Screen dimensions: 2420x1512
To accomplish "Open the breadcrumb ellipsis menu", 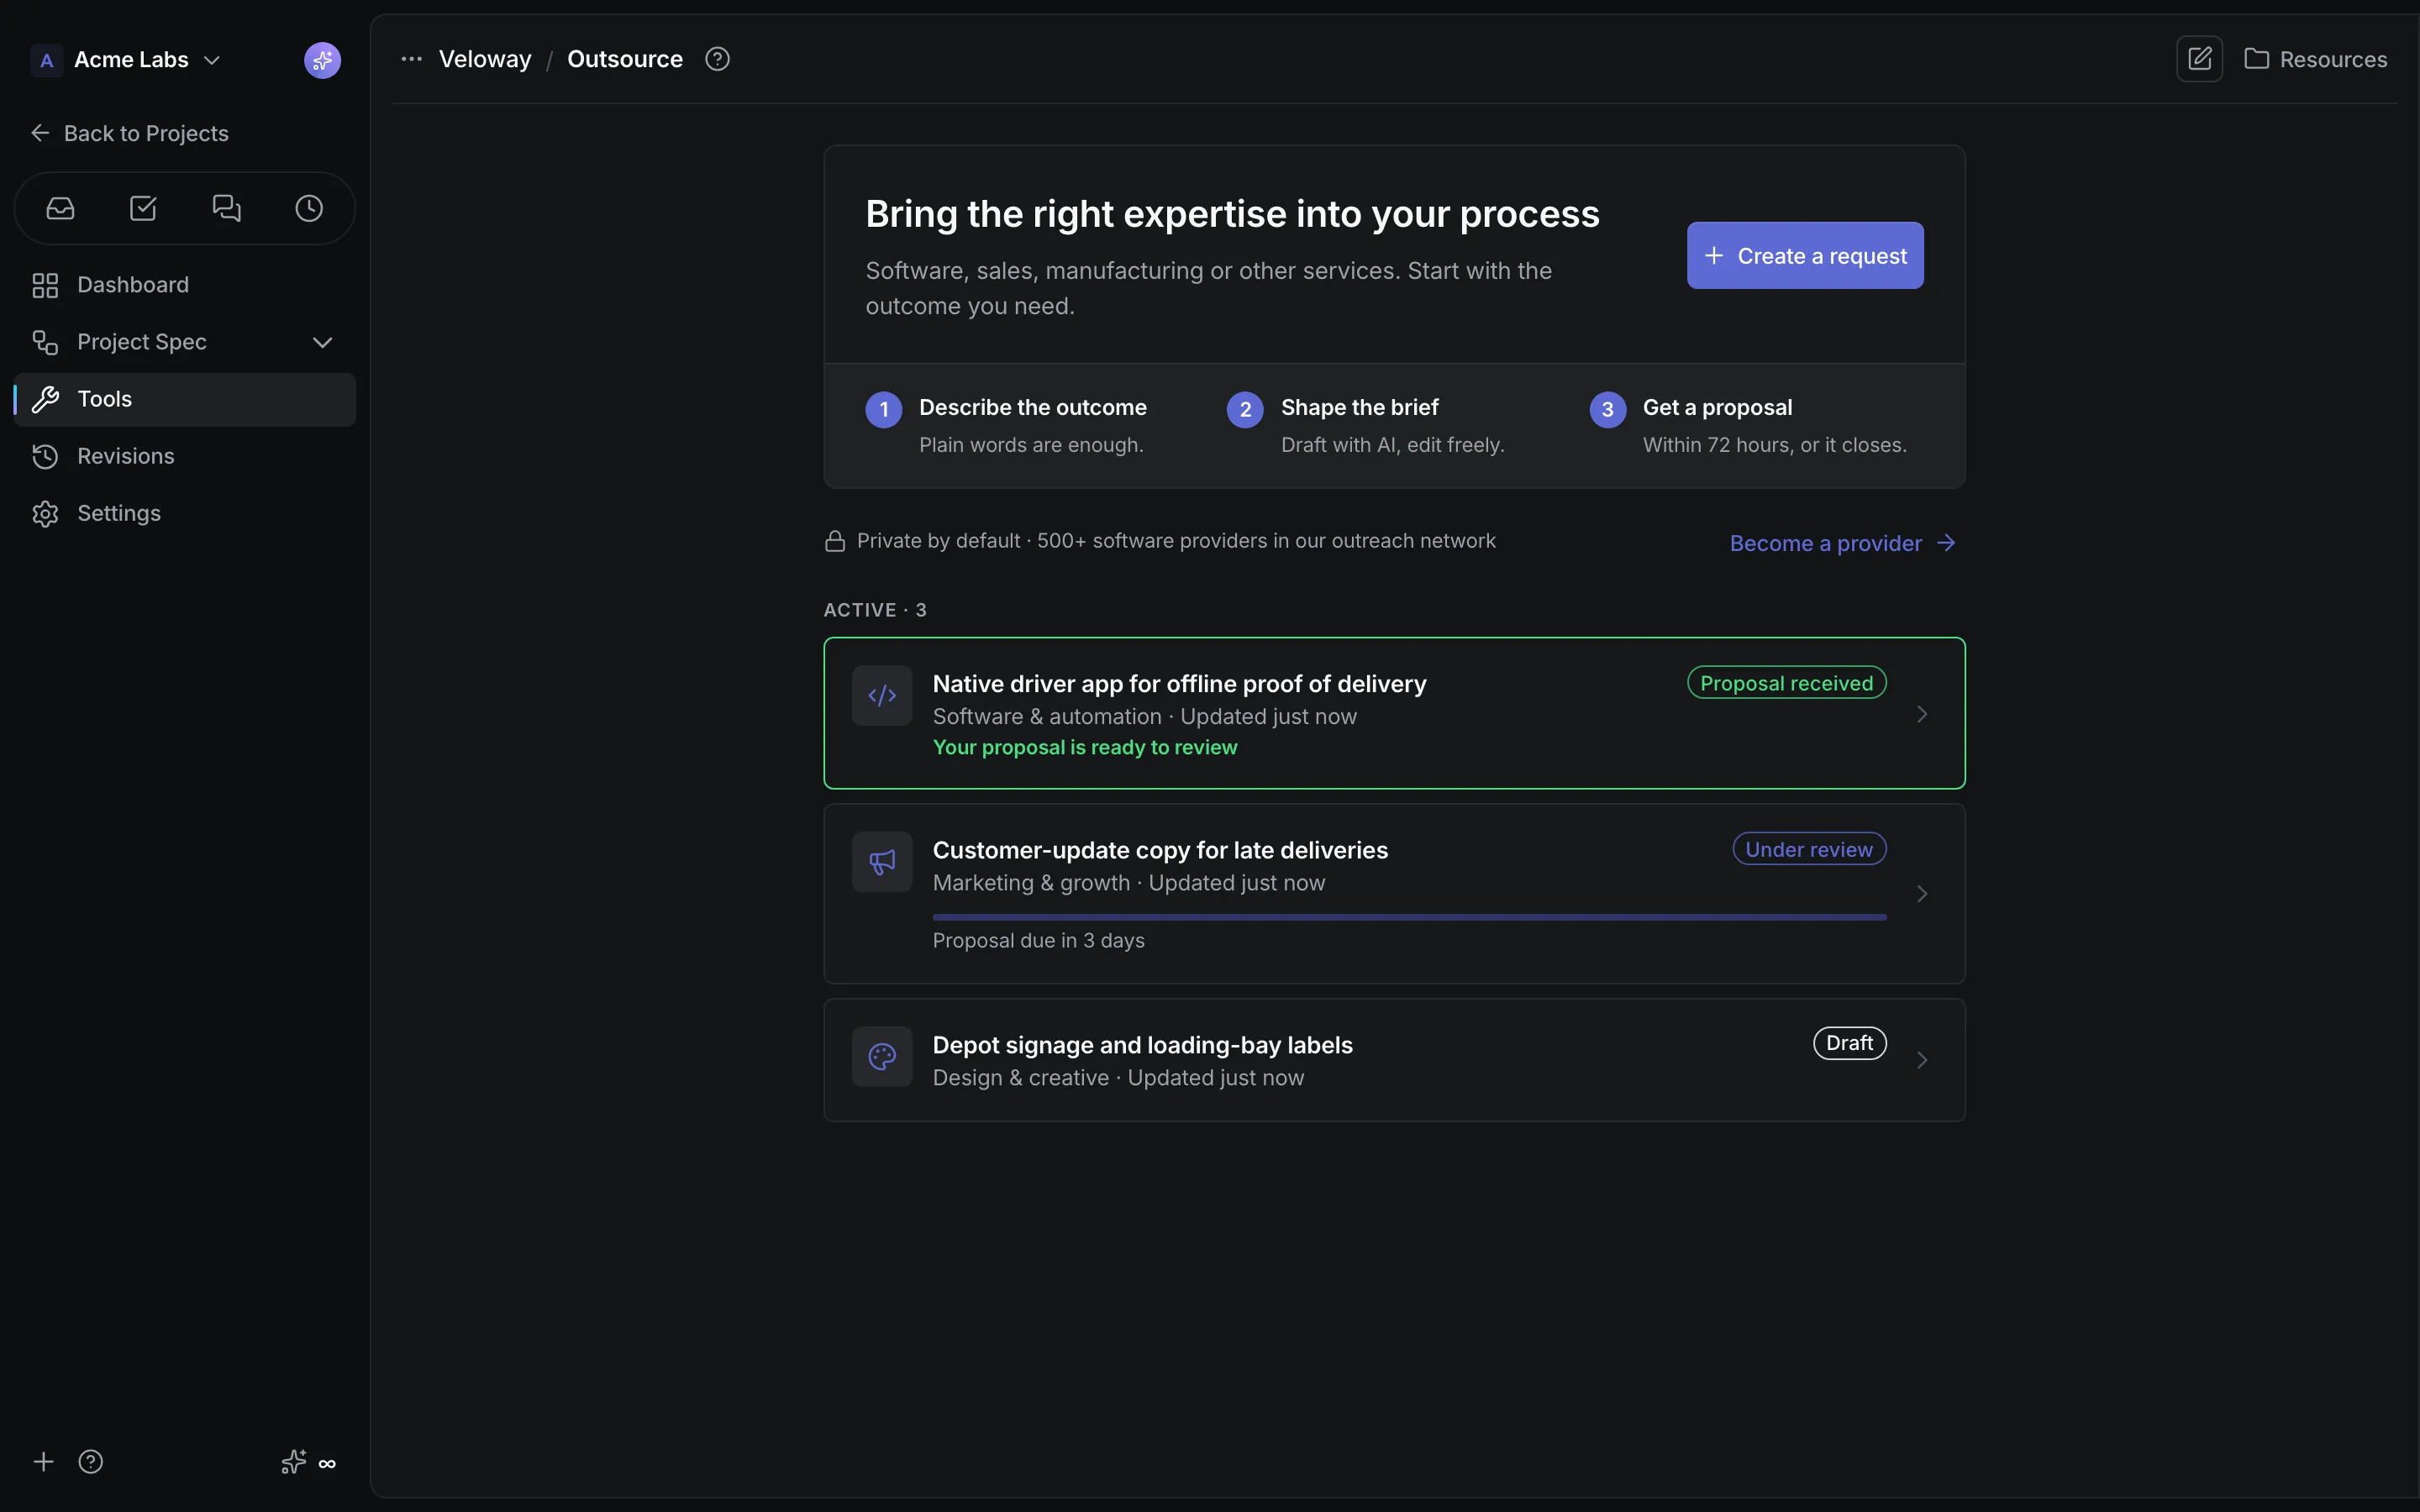I will tap(411, 59).
